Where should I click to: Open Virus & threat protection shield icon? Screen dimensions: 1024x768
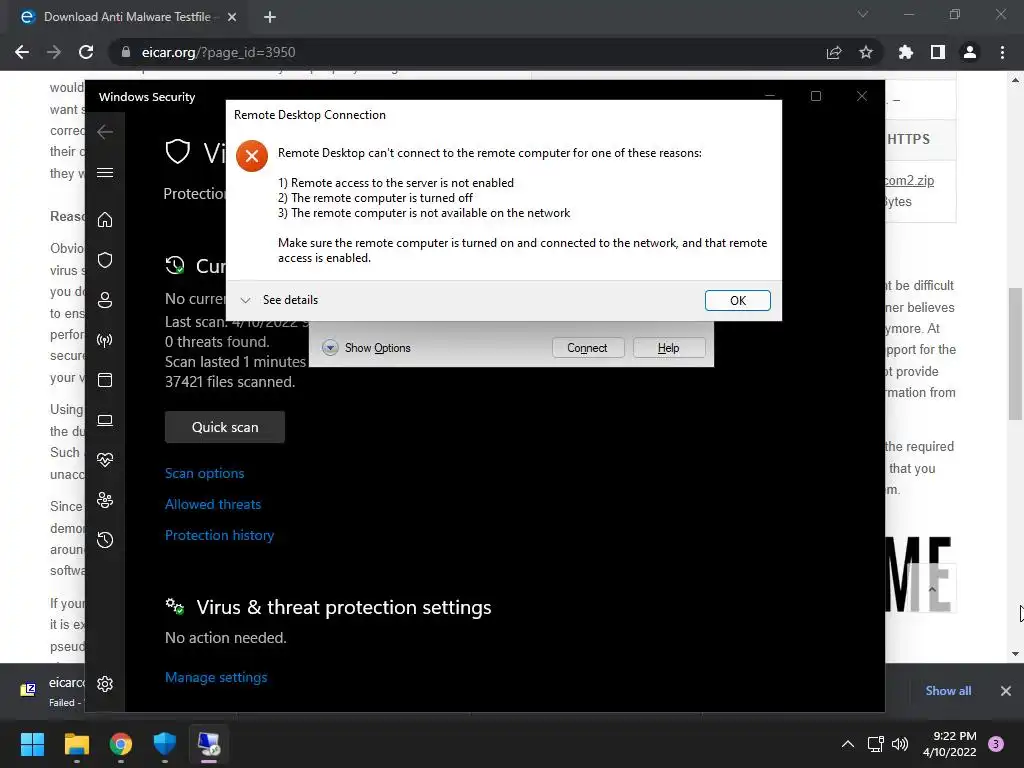(x=105, y=260)
